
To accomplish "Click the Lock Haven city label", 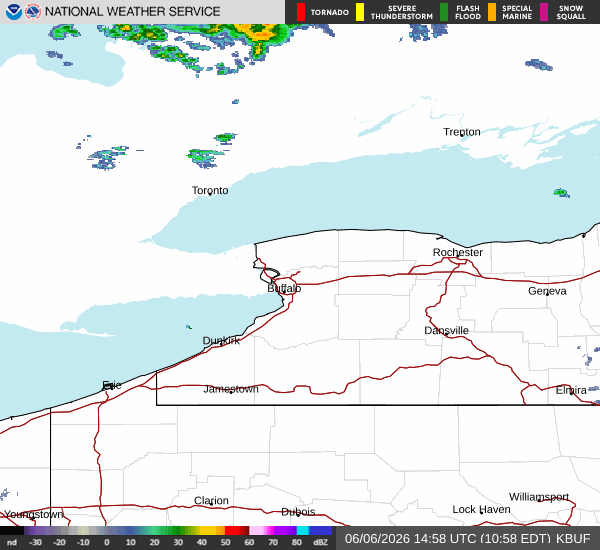I will [x=481, y=509].
